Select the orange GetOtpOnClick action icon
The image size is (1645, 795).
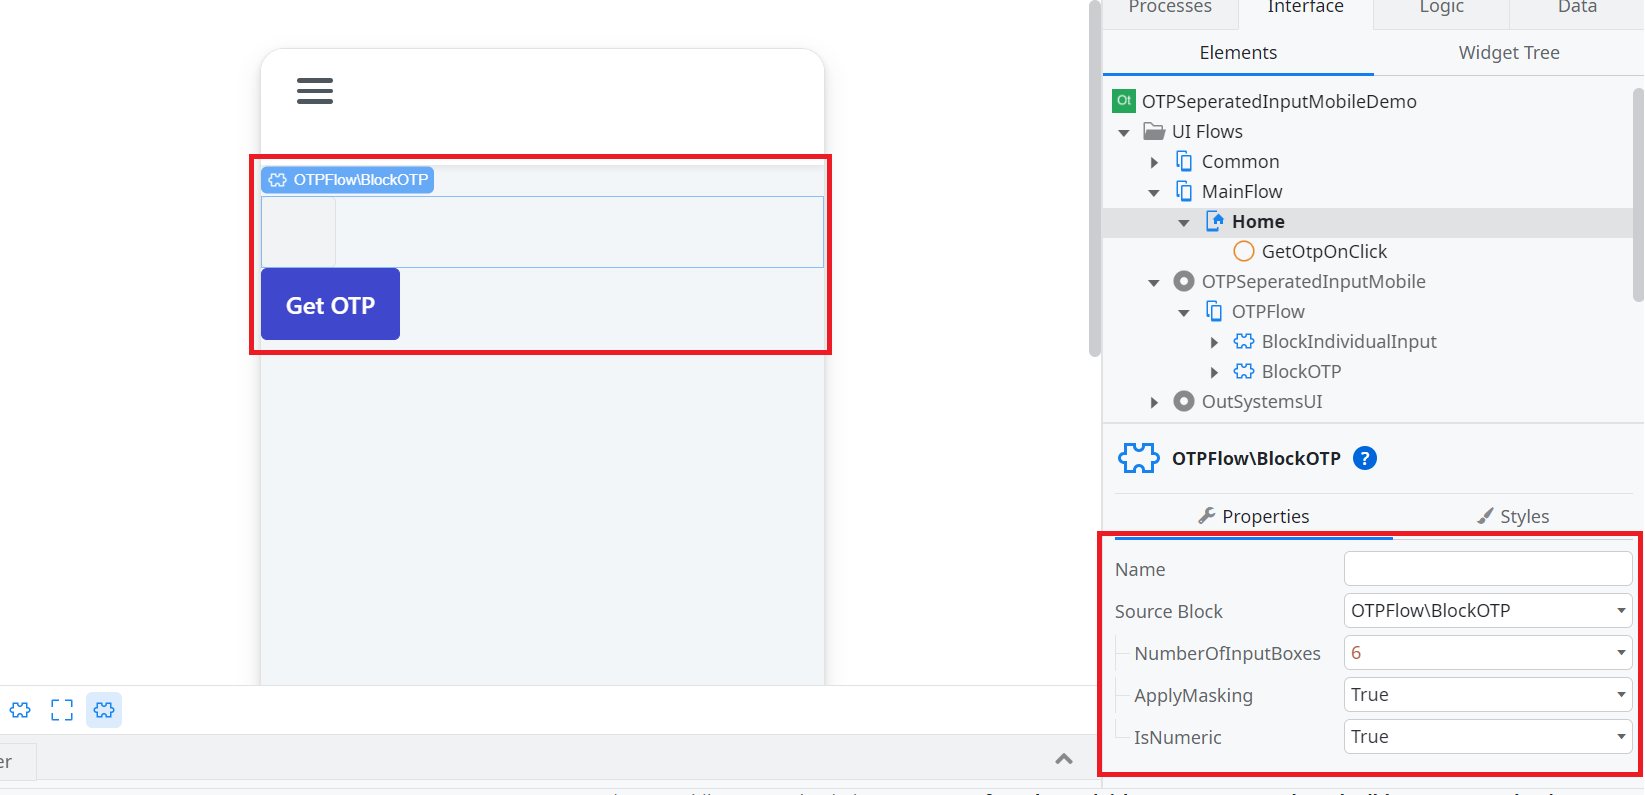click(1244, 251)
